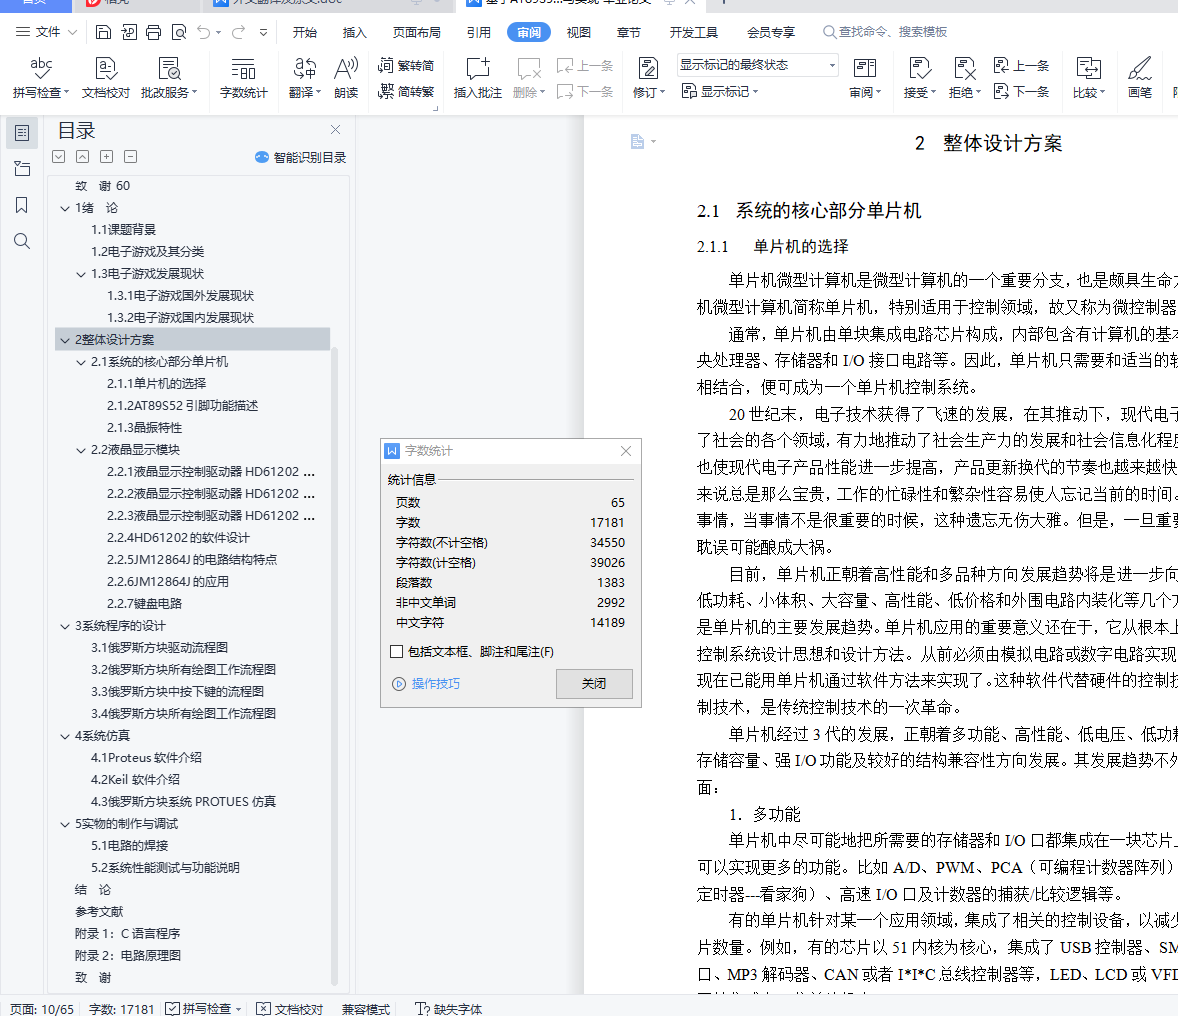Click the undo arrow icon
The height and width of the screenshot is (1016, 1178).
(204, 32)
